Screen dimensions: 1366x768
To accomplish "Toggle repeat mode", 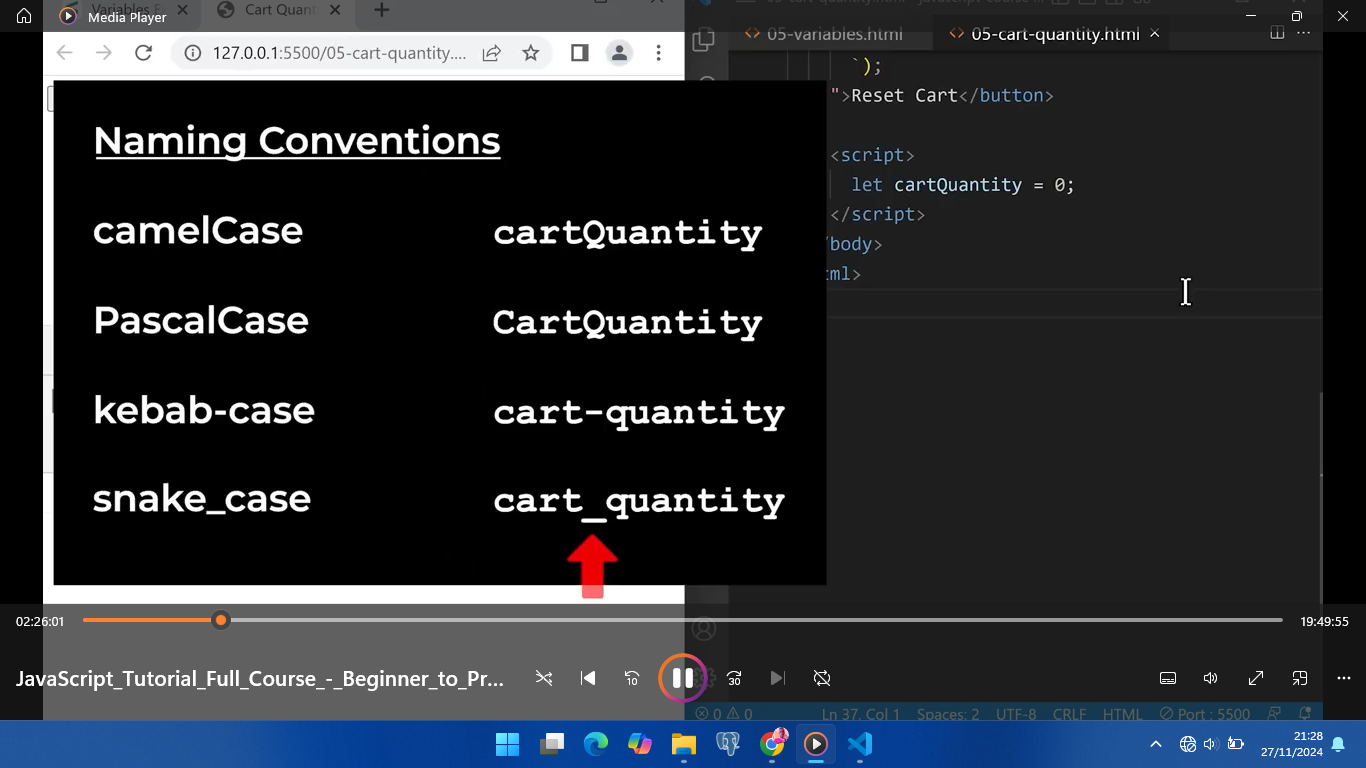I will [x=822, y=678].
